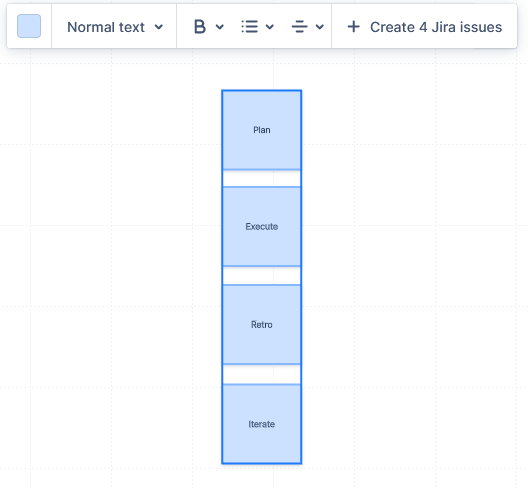Select the Plan sticky note

tap(262, 130)
